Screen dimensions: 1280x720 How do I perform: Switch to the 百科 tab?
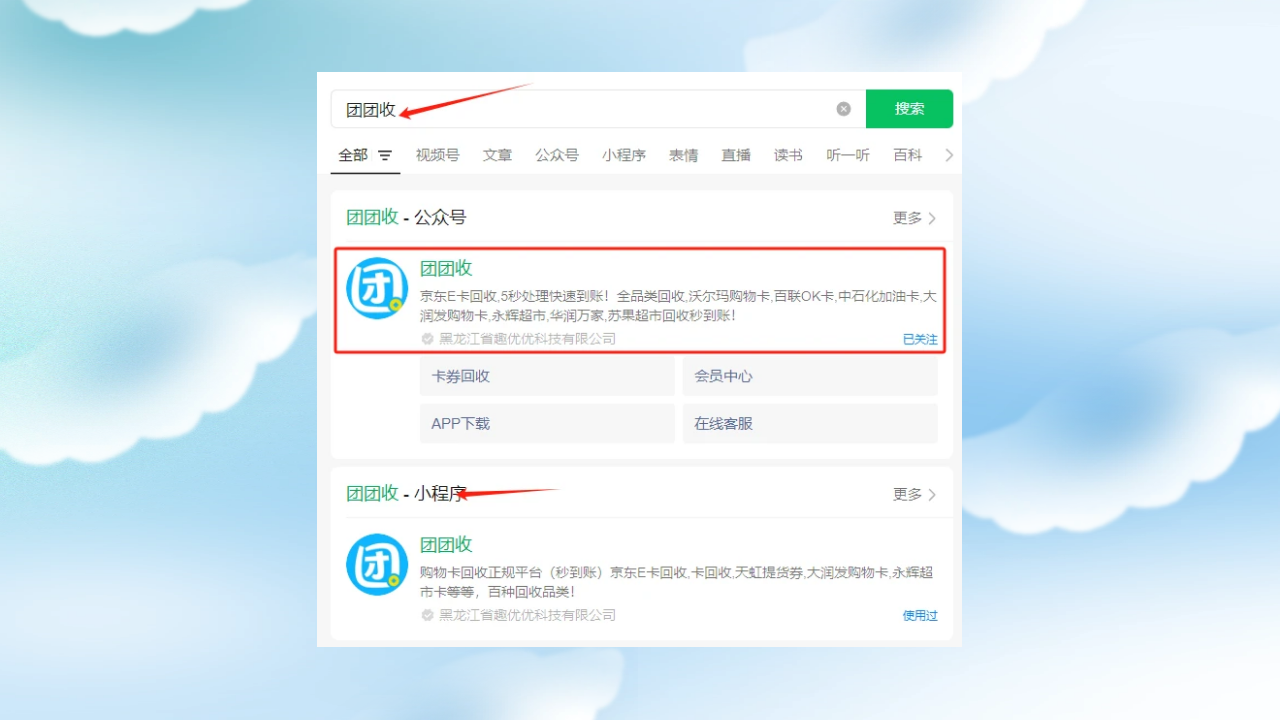click(907, 155)
